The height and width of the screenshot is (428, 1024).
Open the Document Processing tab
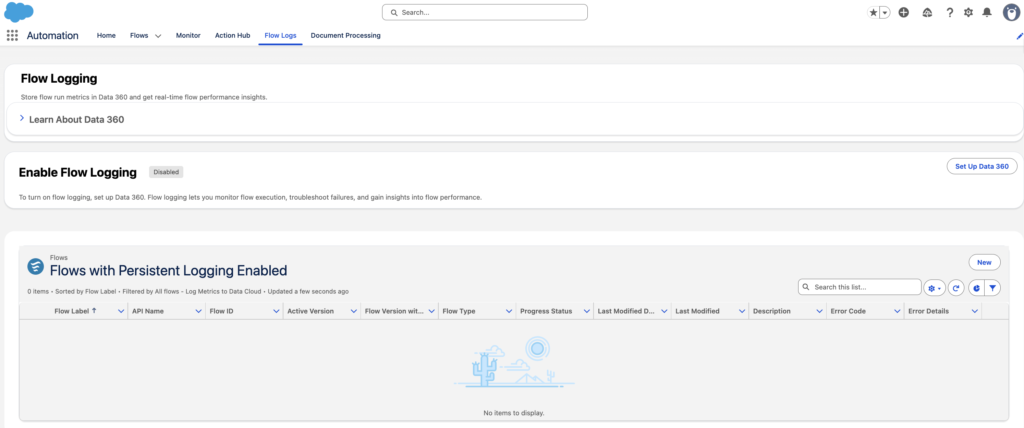tap(345, 35)
